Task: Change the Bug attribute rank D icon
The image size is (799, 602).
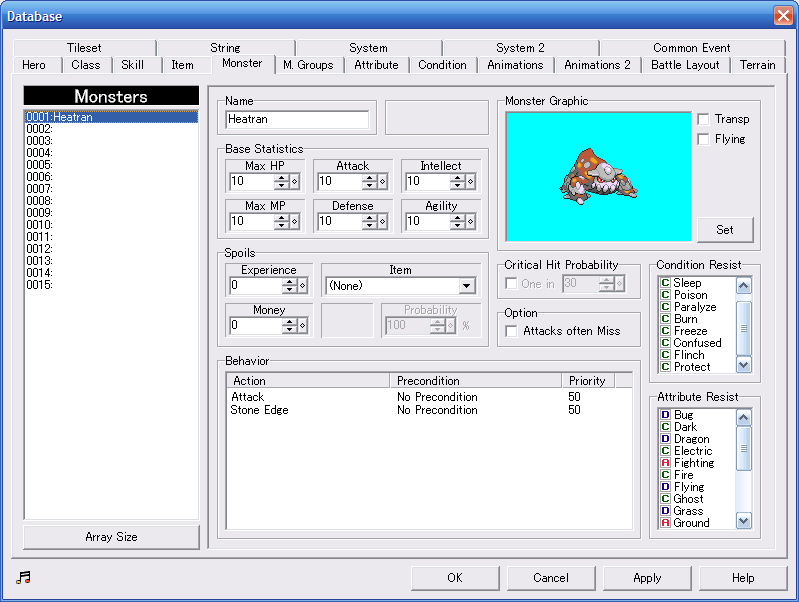Action: [x=665, y=415]
